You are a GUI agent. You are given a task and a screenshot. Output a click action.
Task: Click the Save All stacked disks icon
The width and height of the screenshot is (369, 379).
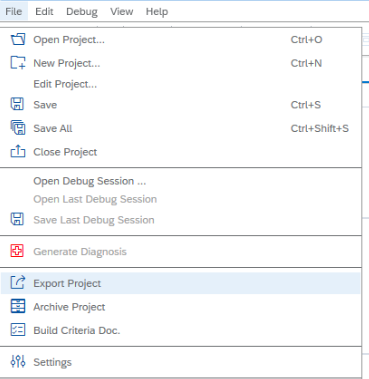[x=18, y=128]
